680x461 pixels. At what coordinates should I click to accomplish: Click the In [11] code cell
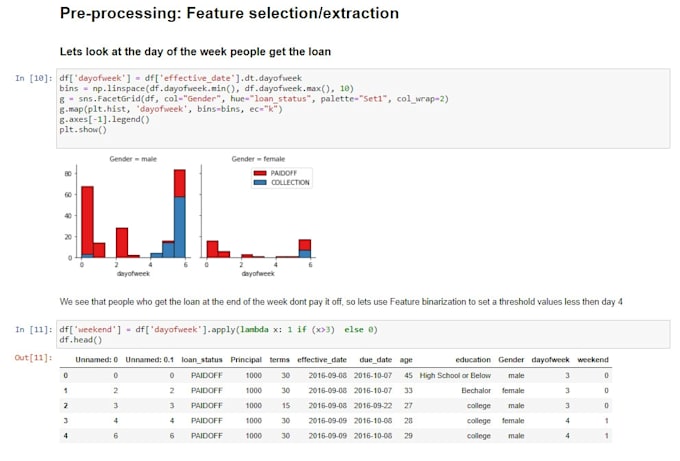363,334
